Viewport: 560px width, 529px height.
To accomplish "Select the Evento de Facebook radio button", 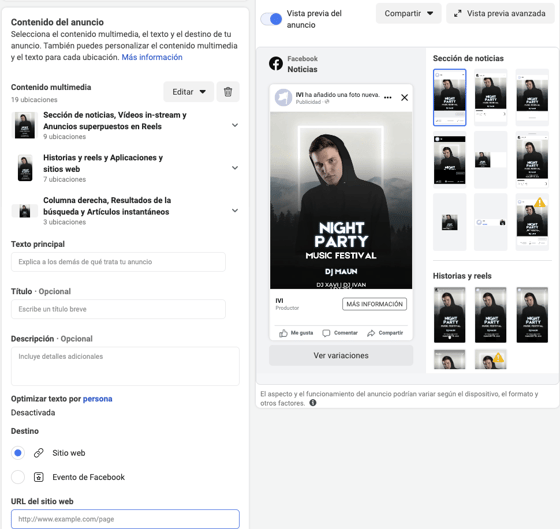I will [x=18, y=477].
